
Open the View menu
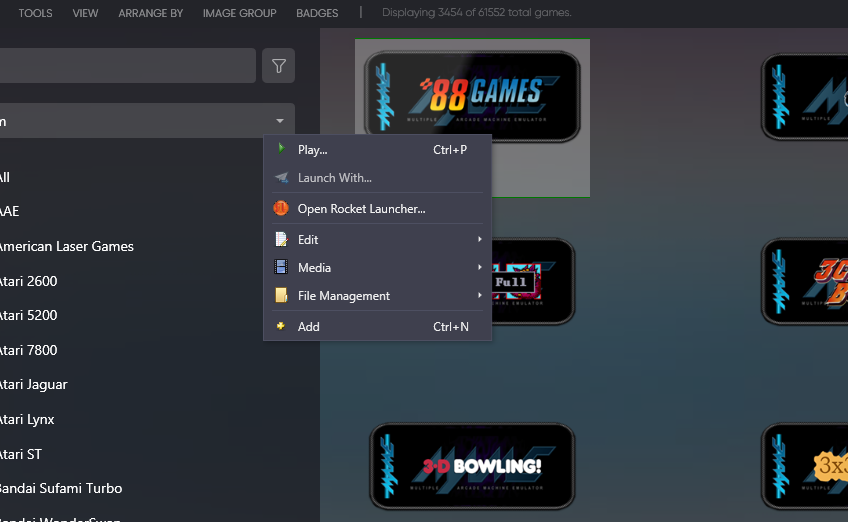coord(85,13)
